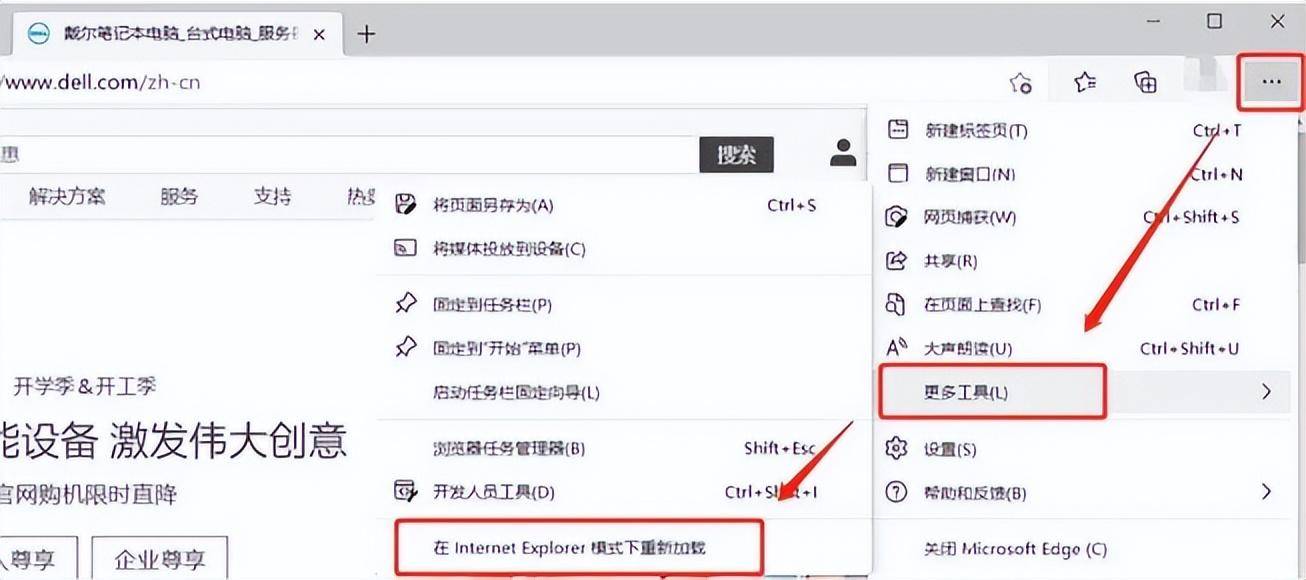Choose 固定到任务栏(P)

click(x=624, y=304)
